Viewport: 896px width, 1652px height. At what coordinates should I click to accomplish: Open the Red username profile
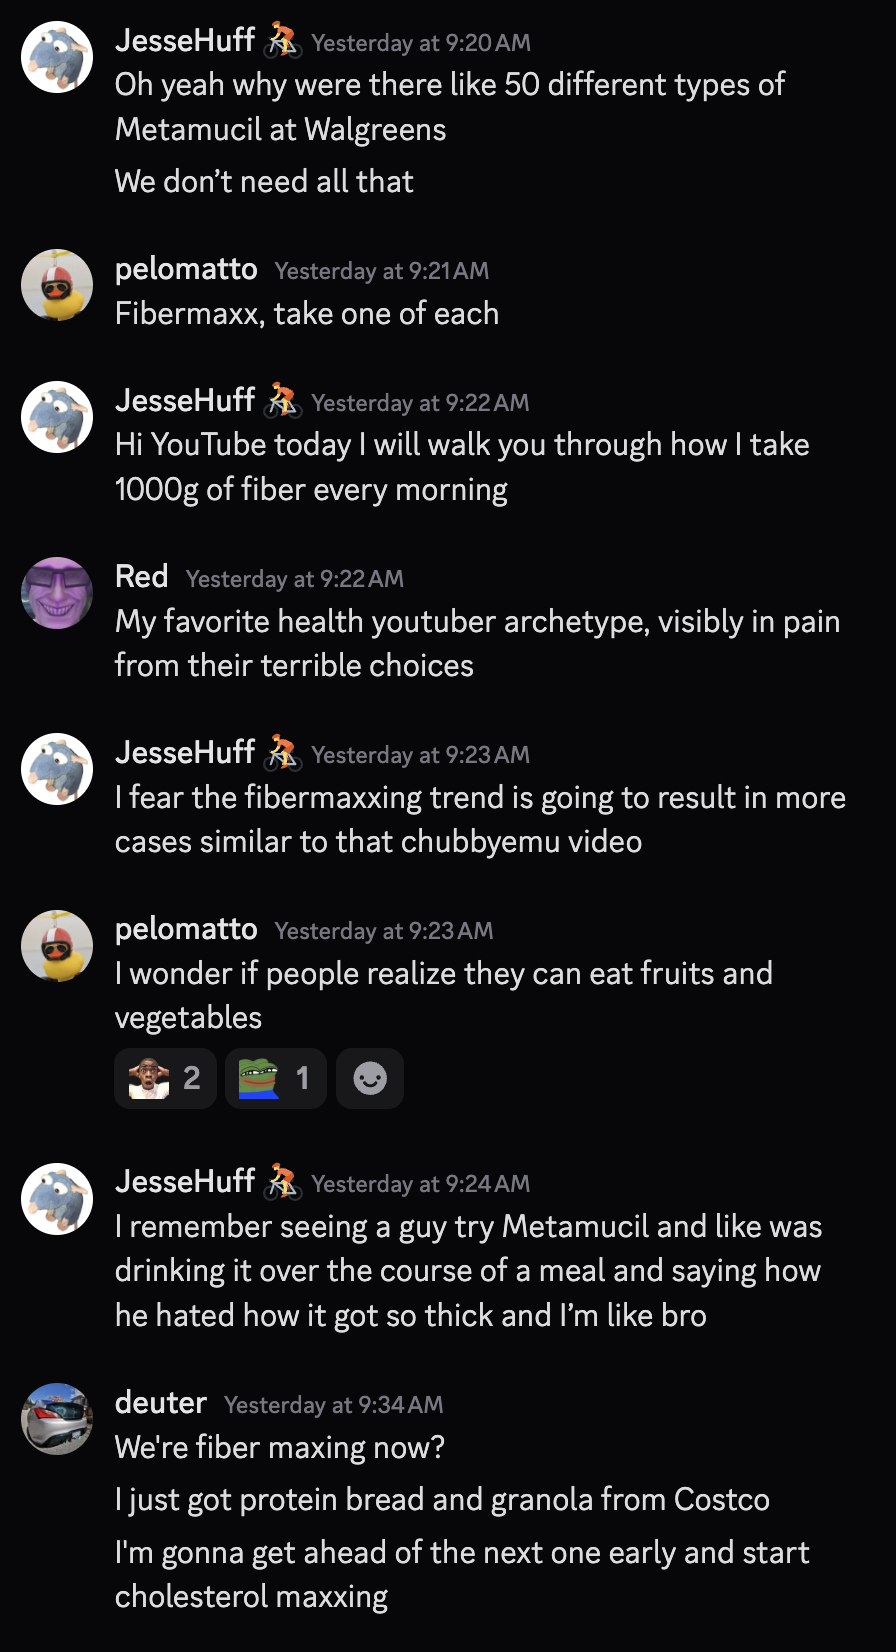(141, 577)
